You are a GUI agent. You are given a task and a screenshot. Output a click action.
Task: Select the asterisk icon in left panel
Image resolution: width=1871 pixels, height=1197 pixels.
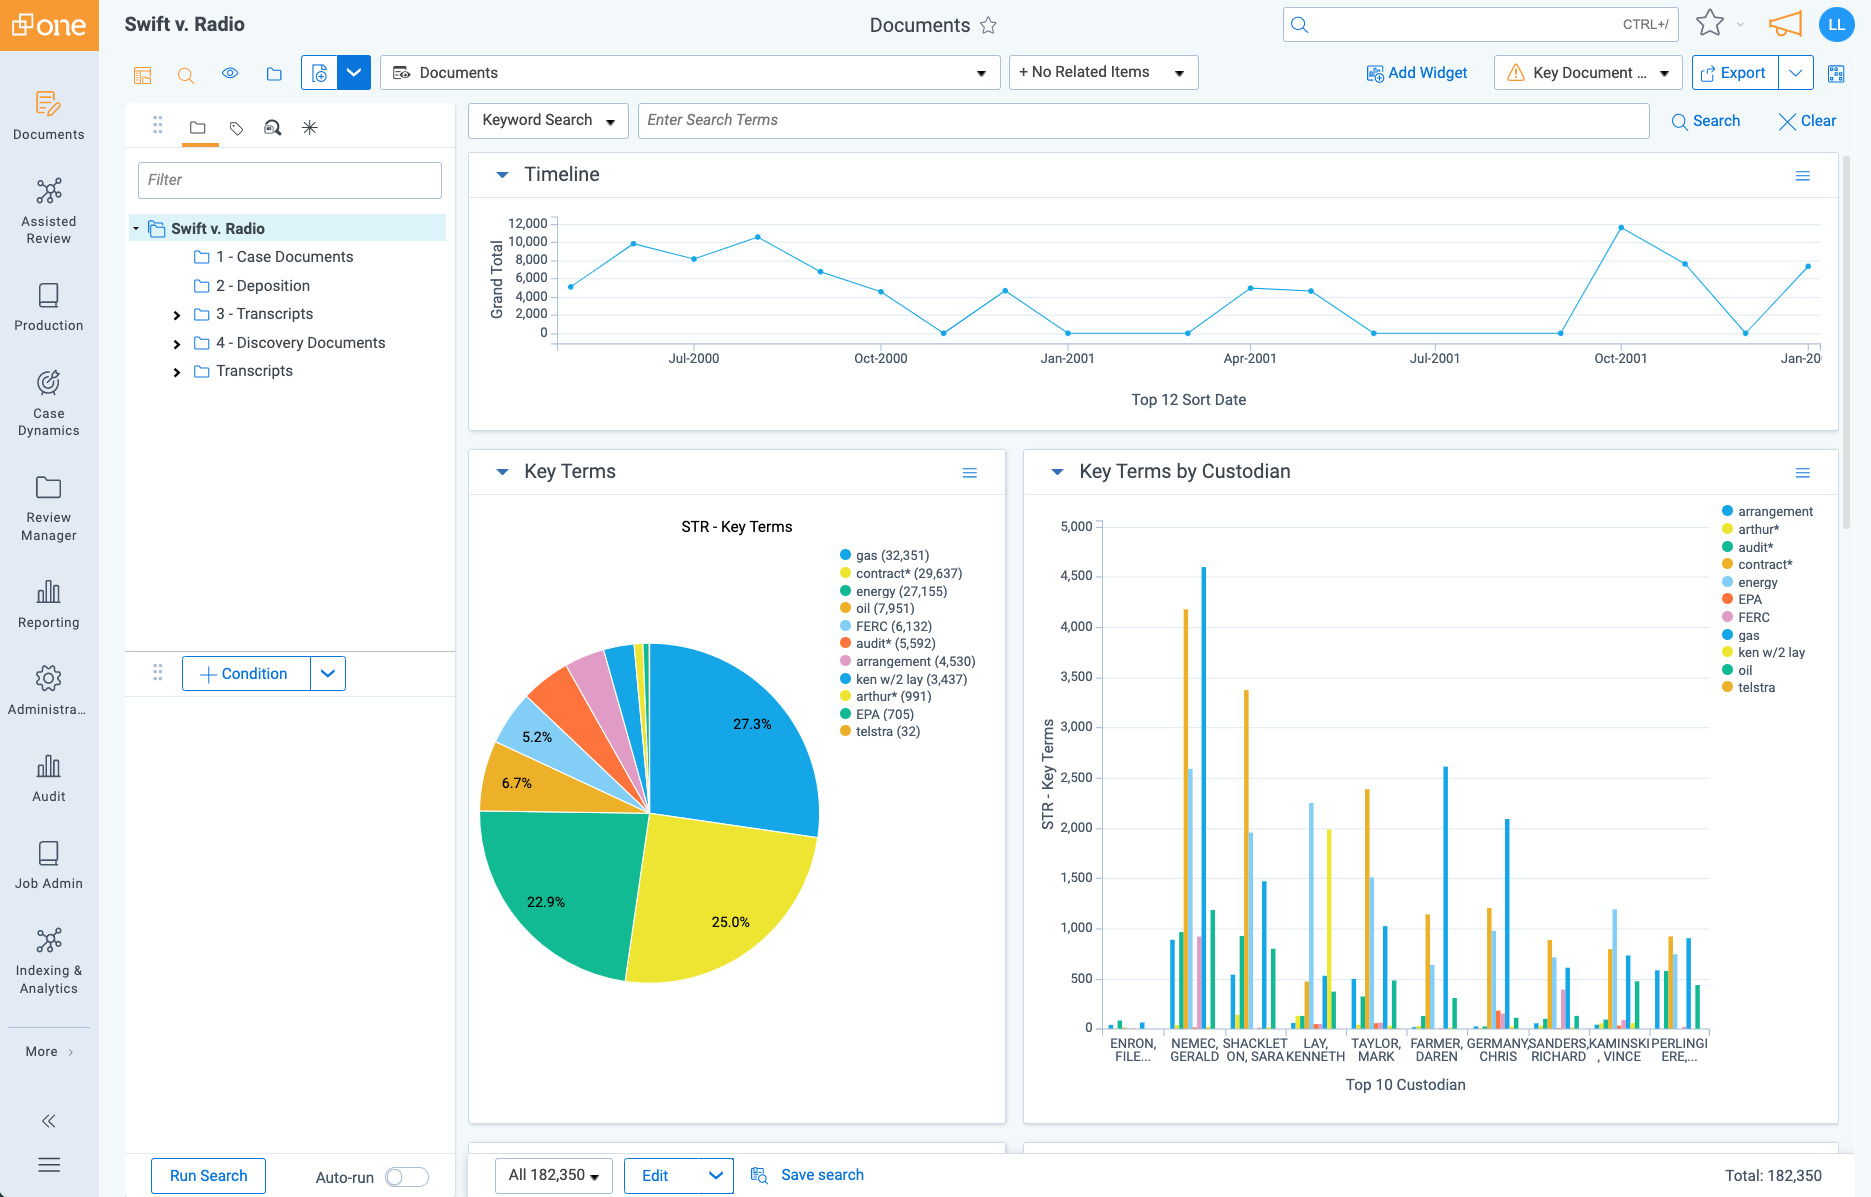(x=310, y=127)
